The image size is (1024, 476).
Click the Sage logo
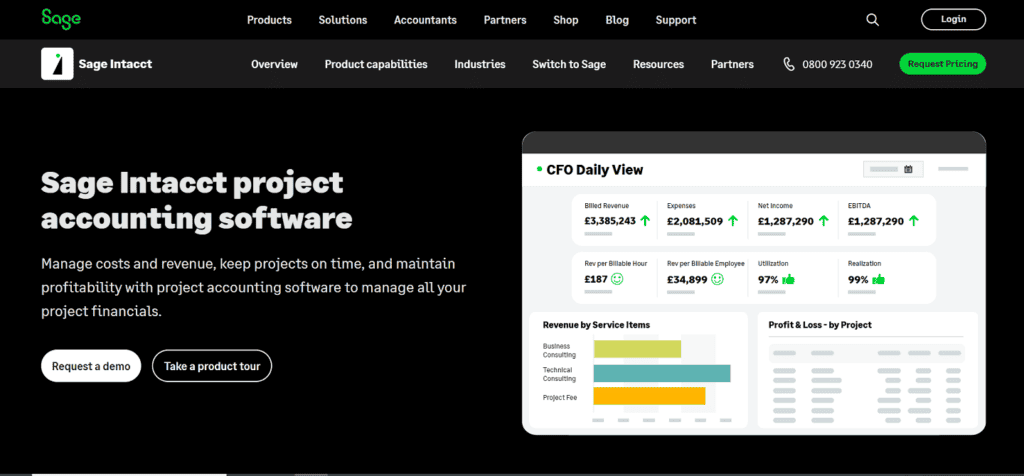(x=61, y=19)
